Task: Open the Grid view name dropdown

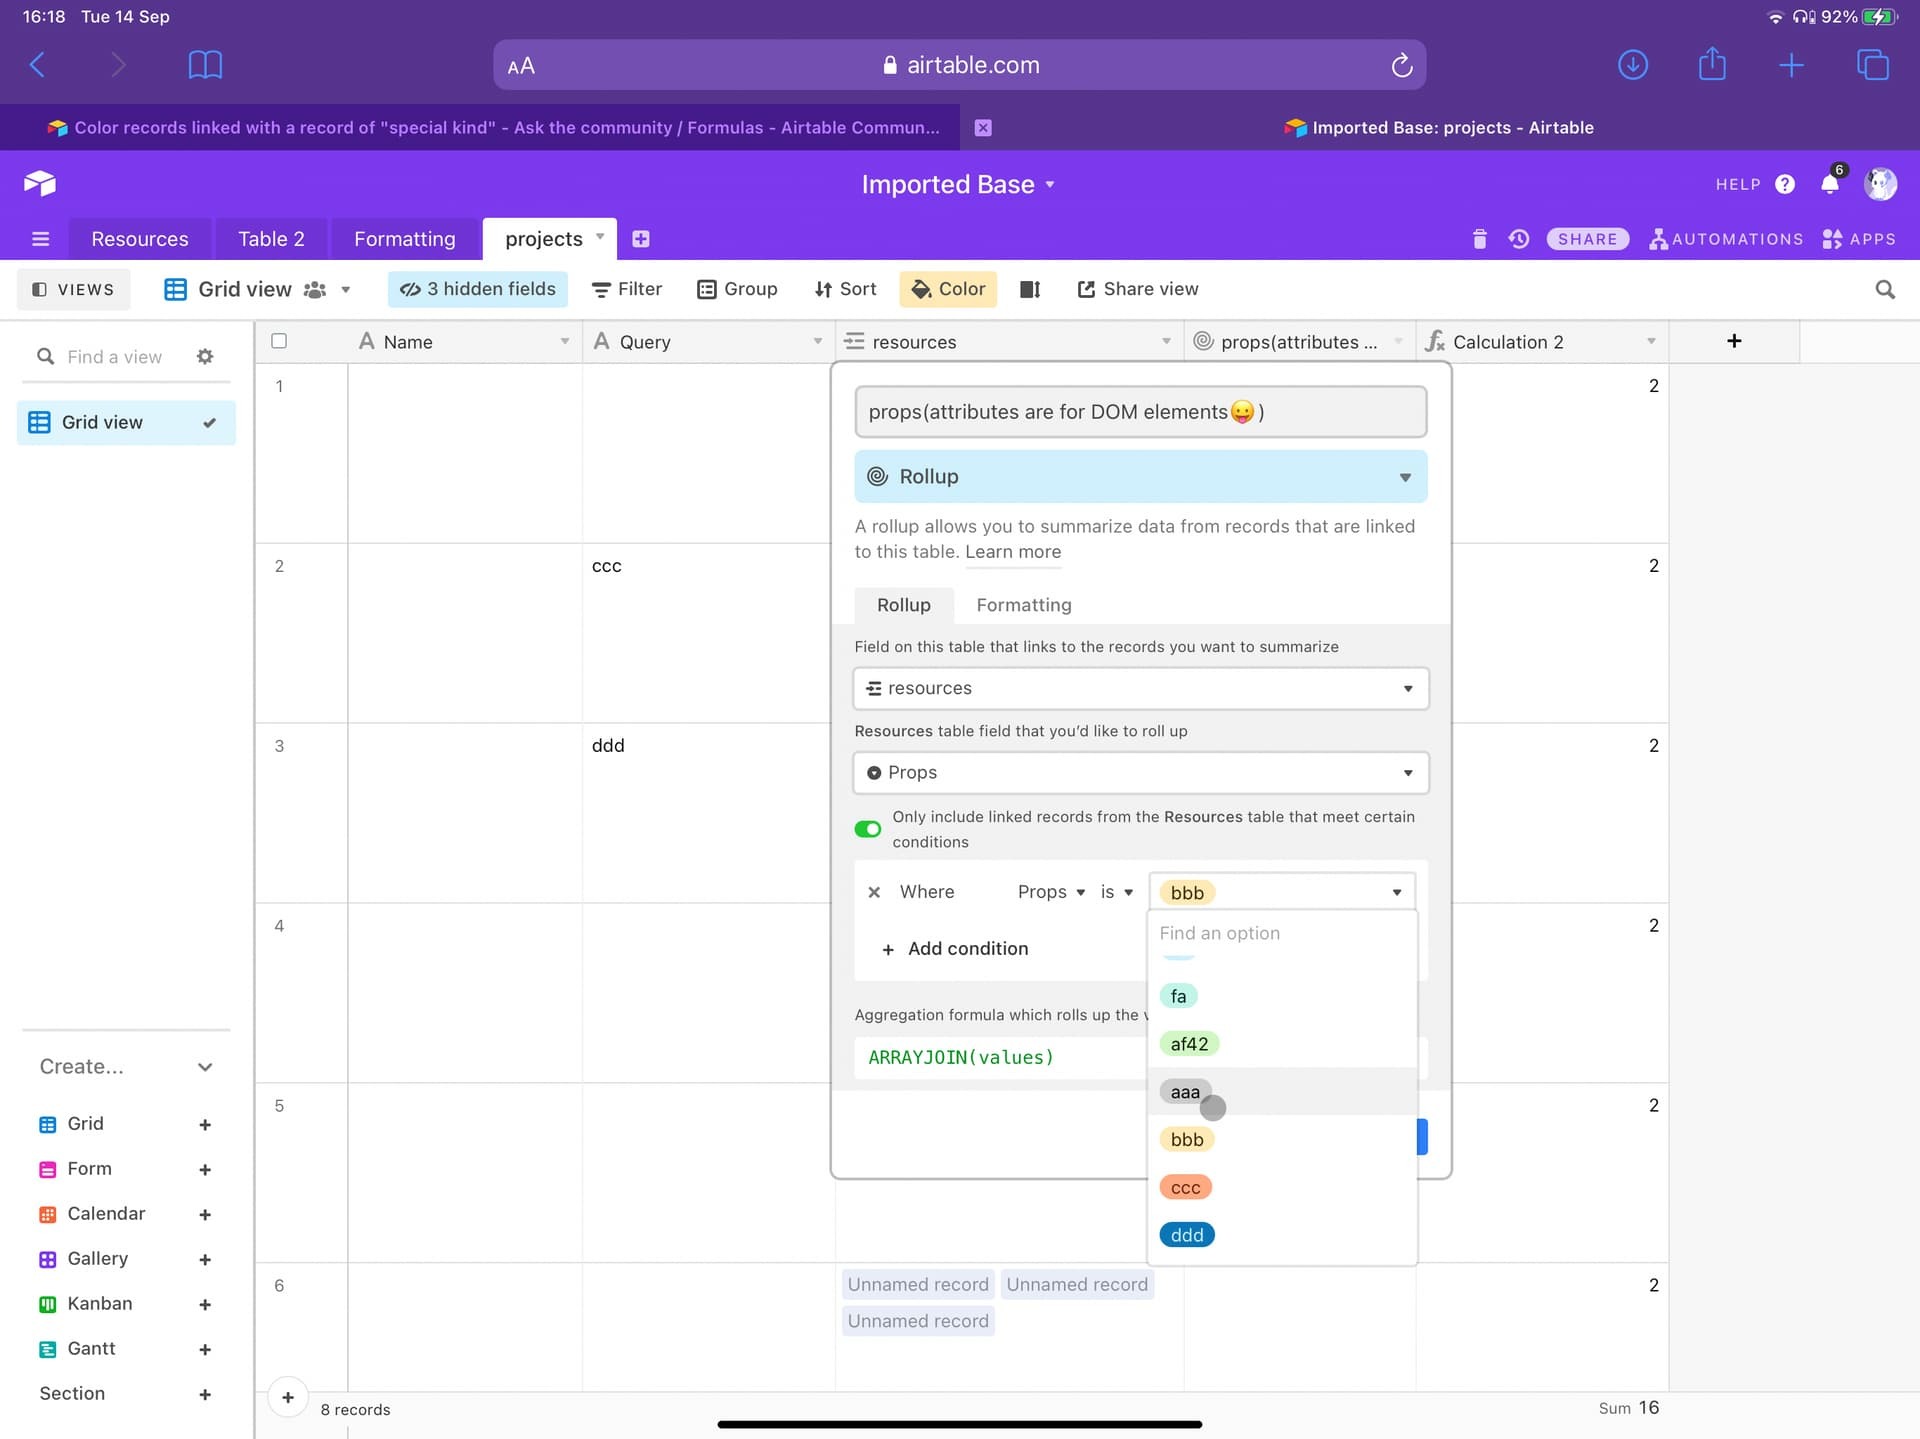Action: point(345,290)
